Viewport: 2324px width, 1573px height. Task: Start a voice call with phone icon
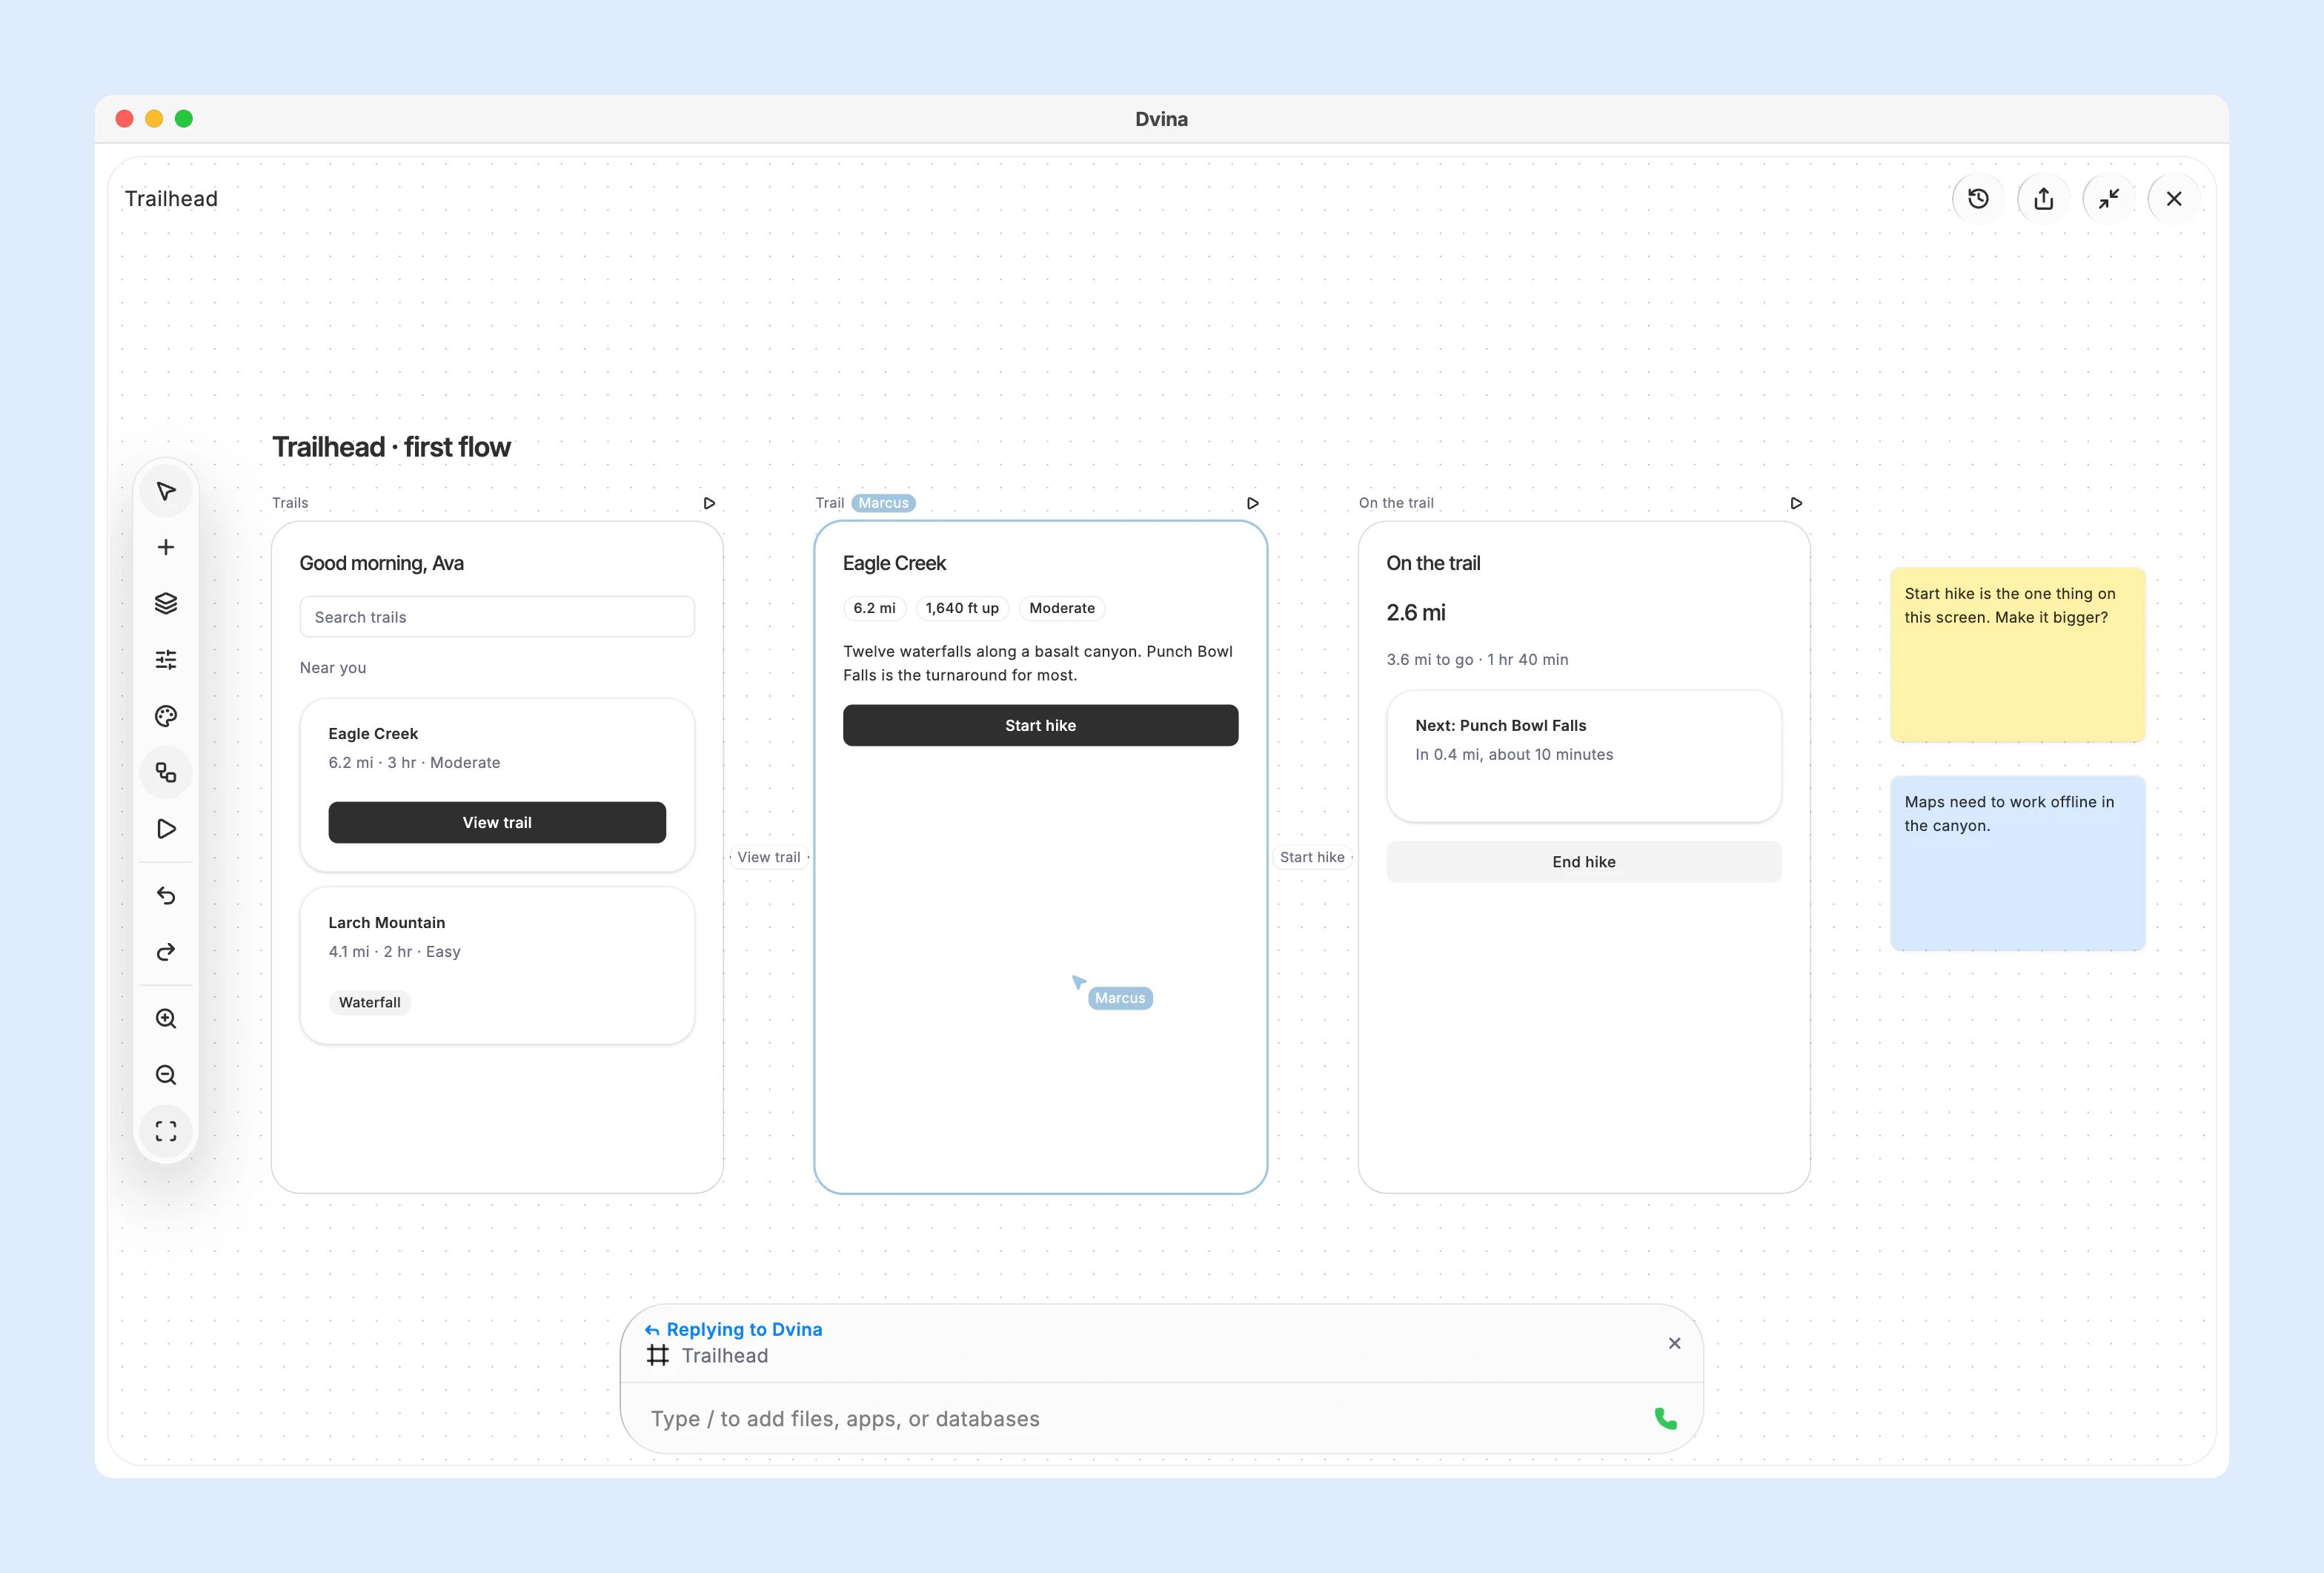[1665, 1418]
